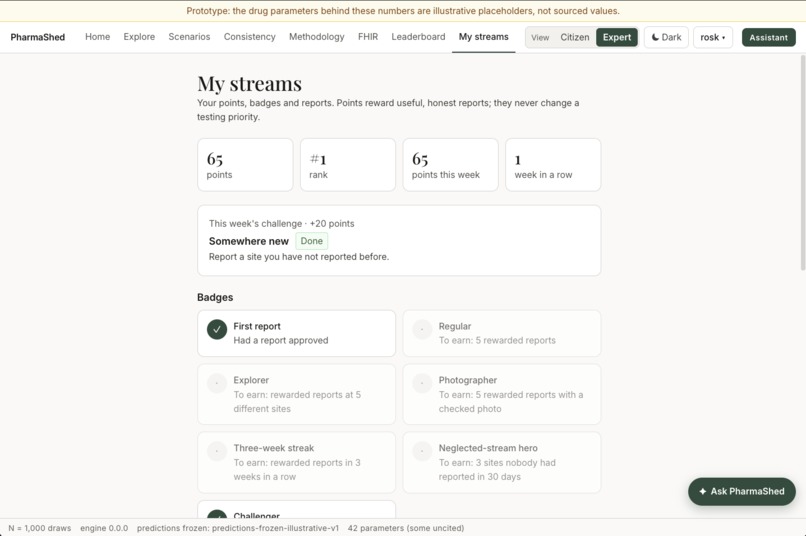
Task: Switch view to Citizen mode
Action: pos(575,37)
